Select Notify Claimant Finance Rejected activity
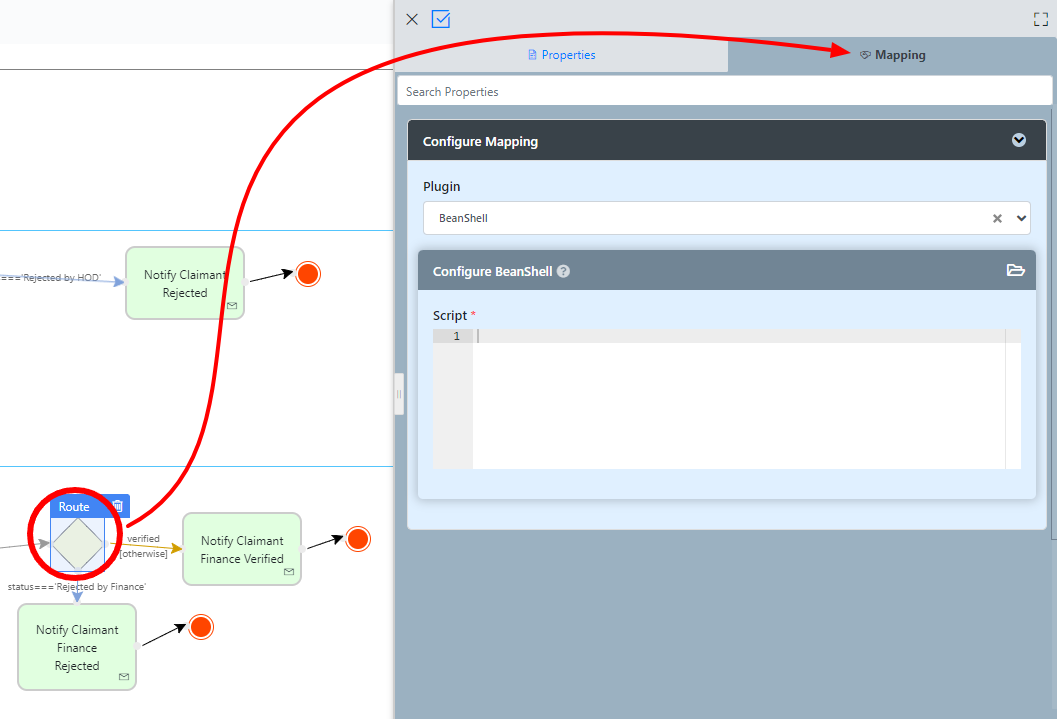Viewport: 1057px width, 719px height. click(x=77, y=647)
